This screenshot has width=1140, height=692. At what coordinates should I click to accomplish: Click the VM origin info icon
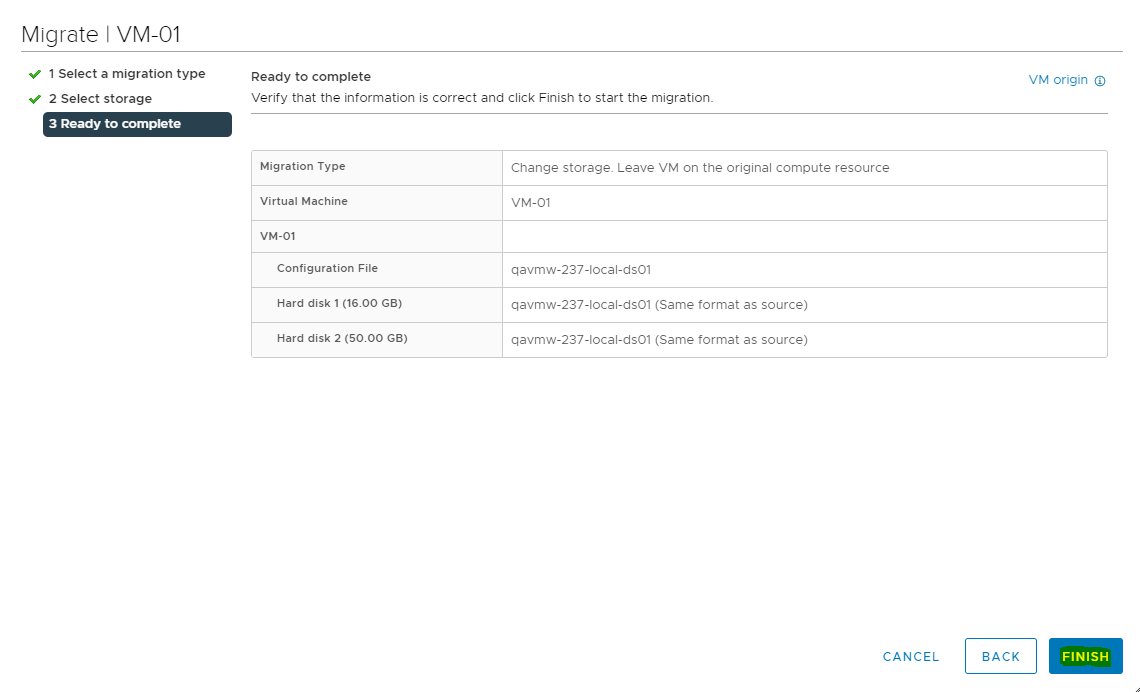(1100, 81)
